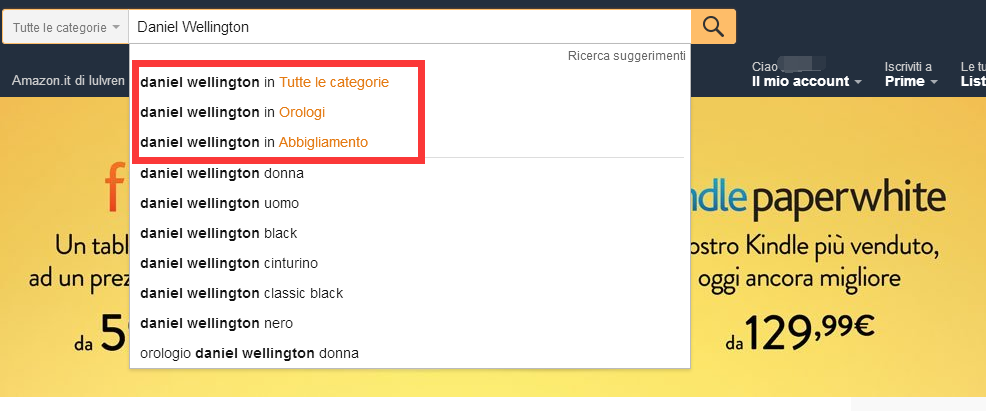Choose the daniel wellington uomo suggestion
Screen dimensions: 986x411
(409, 203)
